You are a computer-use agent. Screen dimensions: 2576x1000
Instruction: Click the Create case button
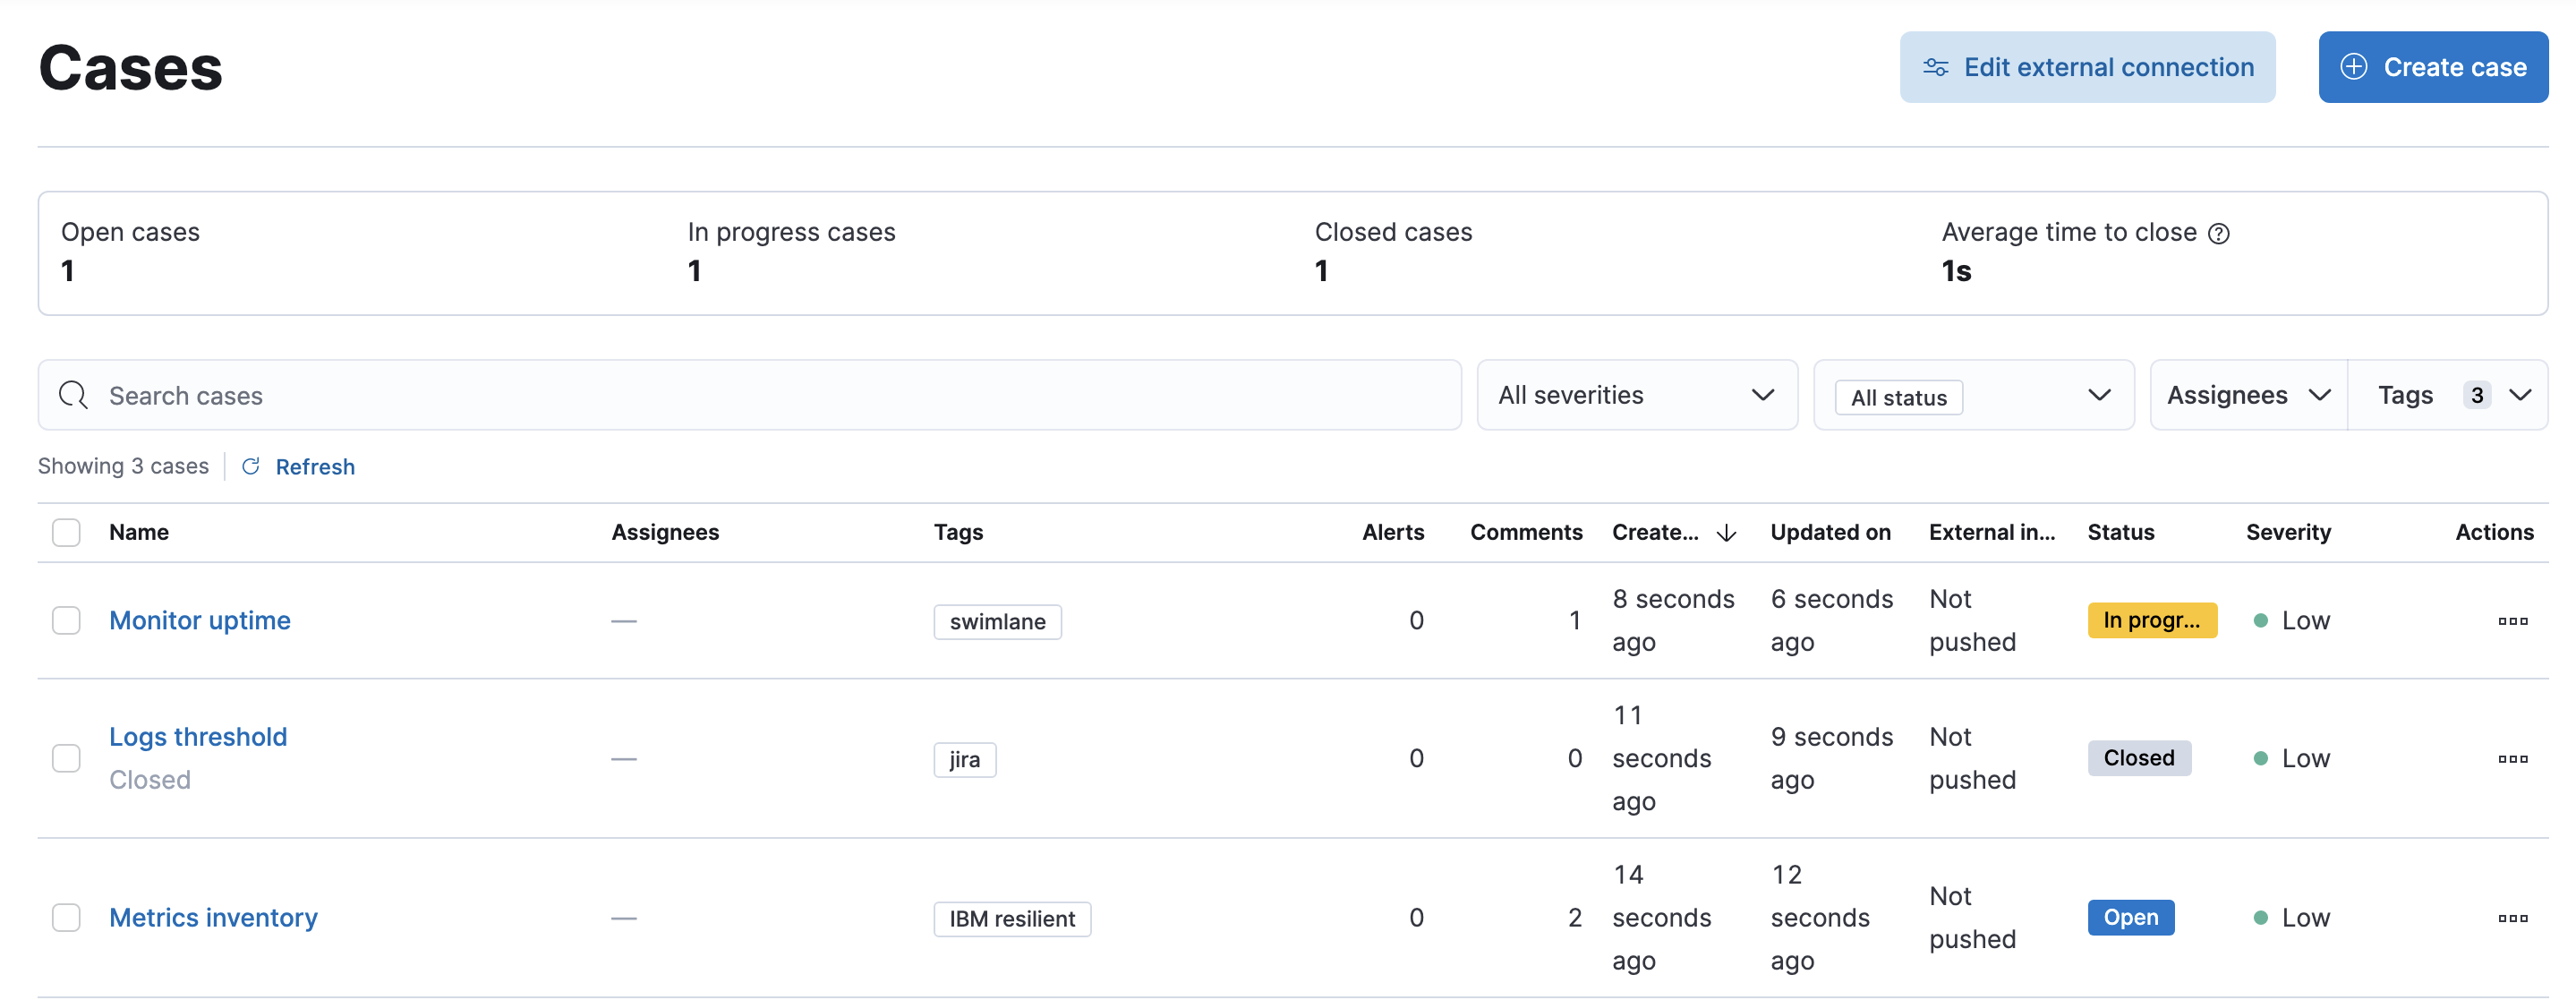[2432, 67]
